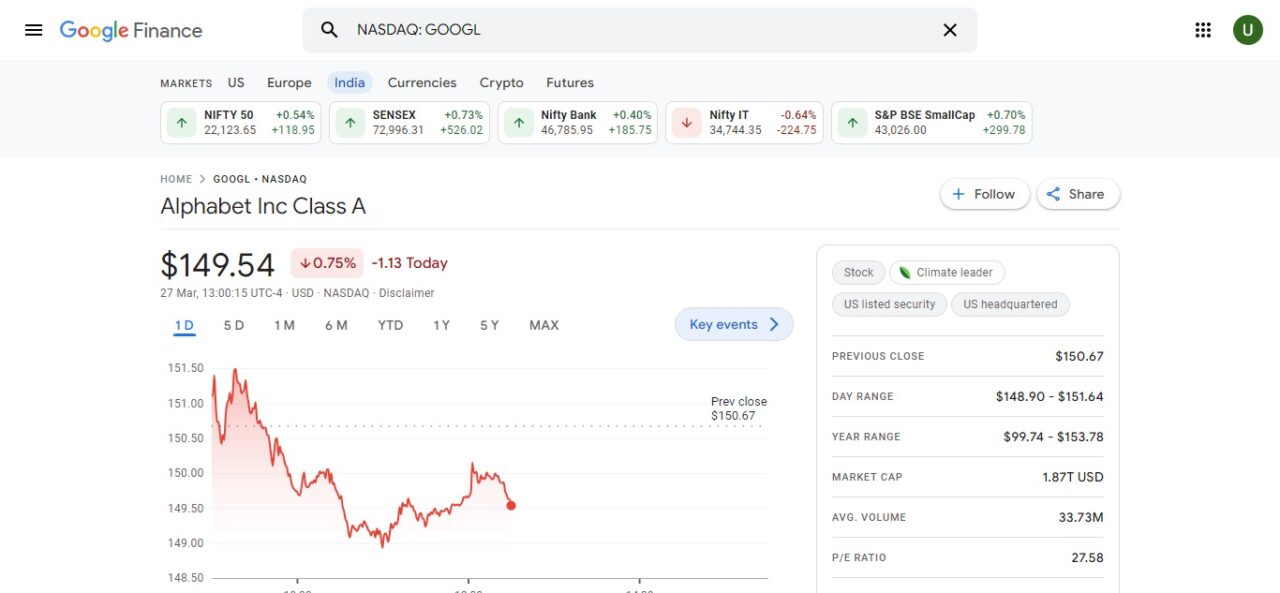Image resolution: width=1280 pixels, height=593 pixels.
Task: Click the AVG. VOLUME value 33.73M
Action: pos(1081,517)
